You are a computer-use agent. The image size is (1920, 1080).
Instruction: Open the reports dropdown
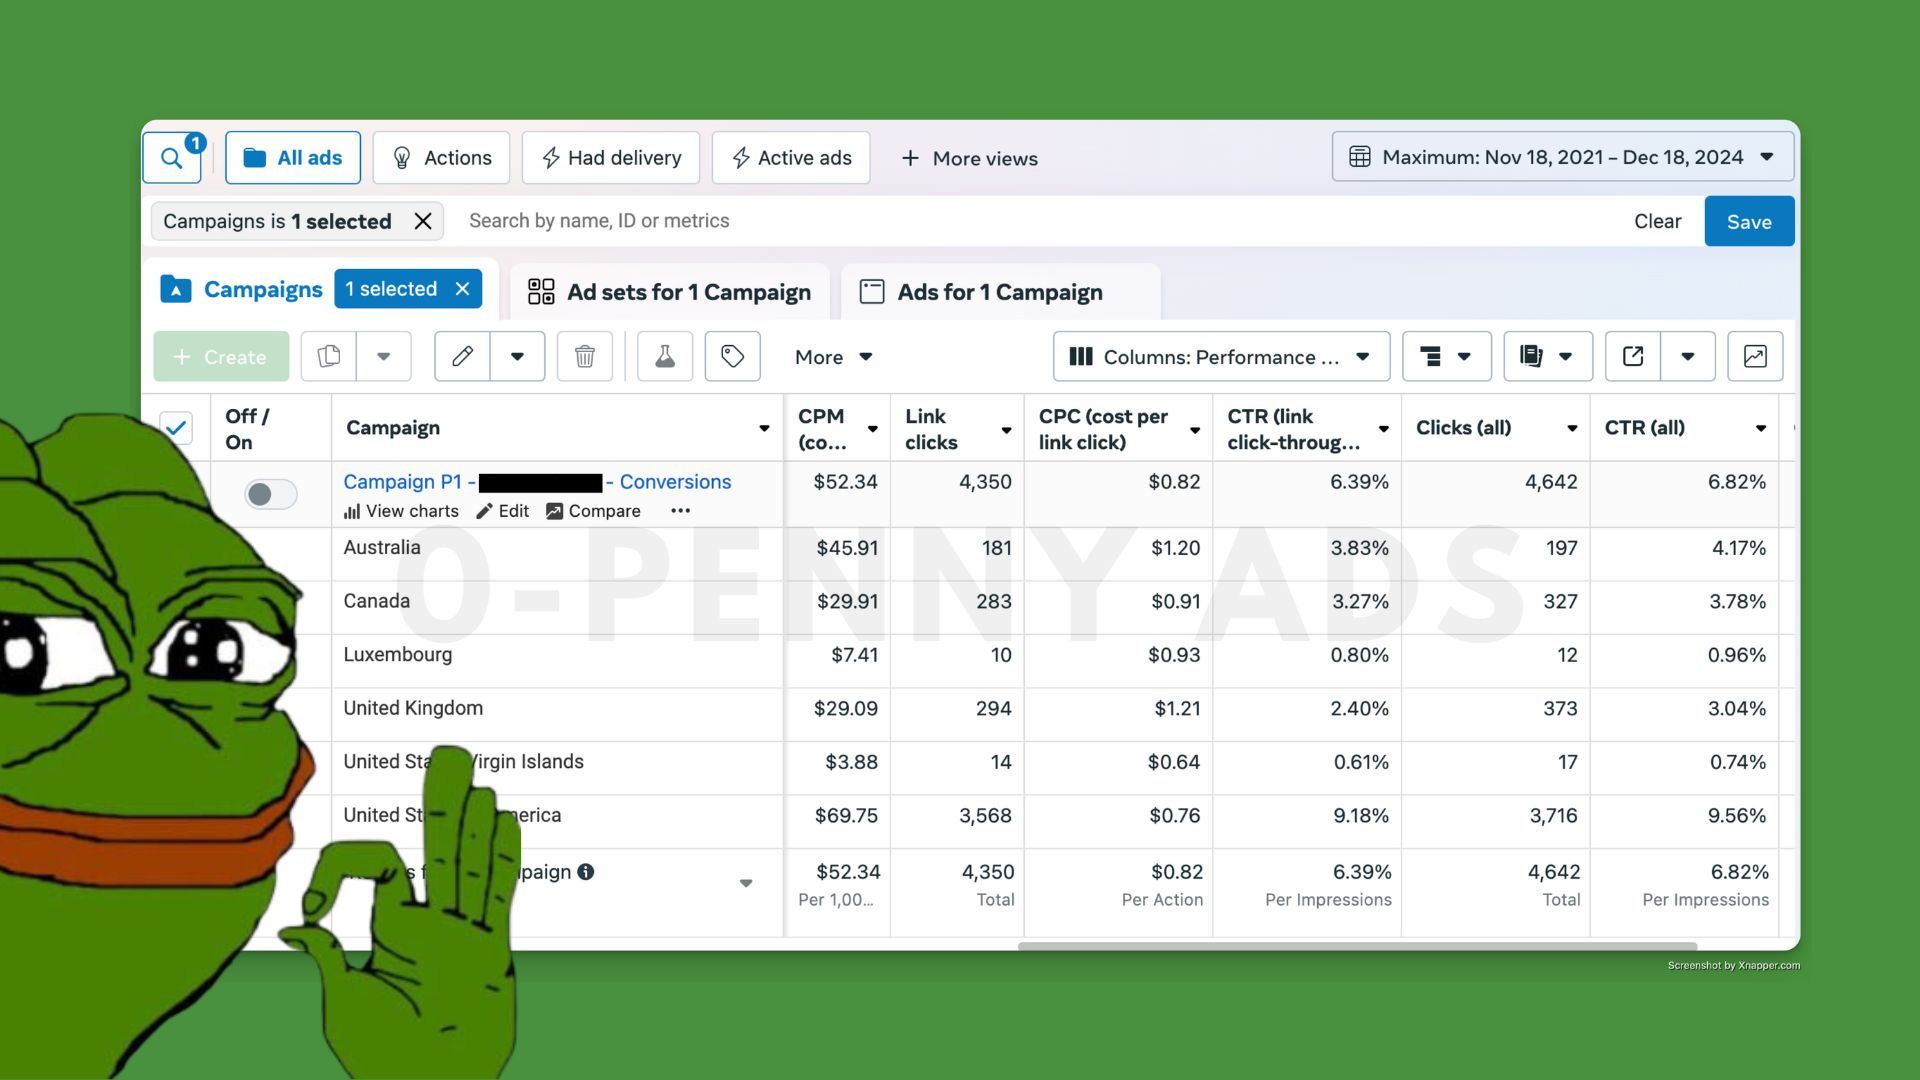coord(1548,357)
